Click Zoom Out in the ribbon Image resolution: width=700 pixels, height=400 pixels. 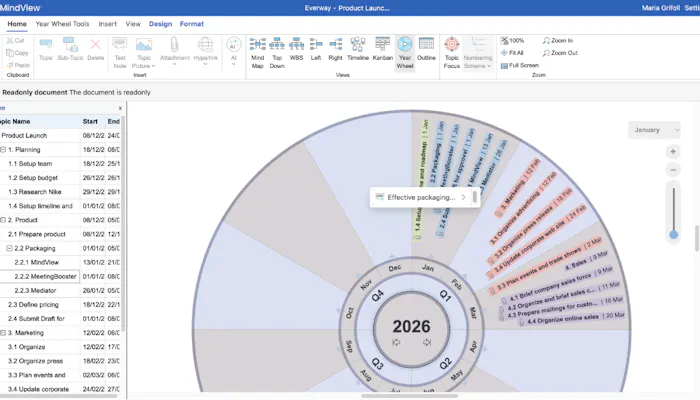pyautogui.click(x=560, y=53)
